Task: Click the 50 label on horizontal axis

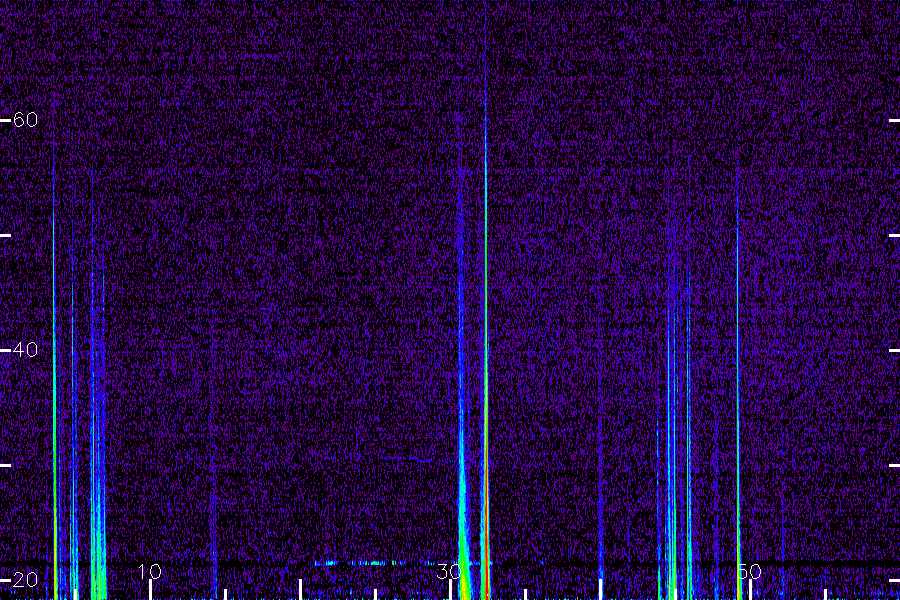Action: (749, 571)
